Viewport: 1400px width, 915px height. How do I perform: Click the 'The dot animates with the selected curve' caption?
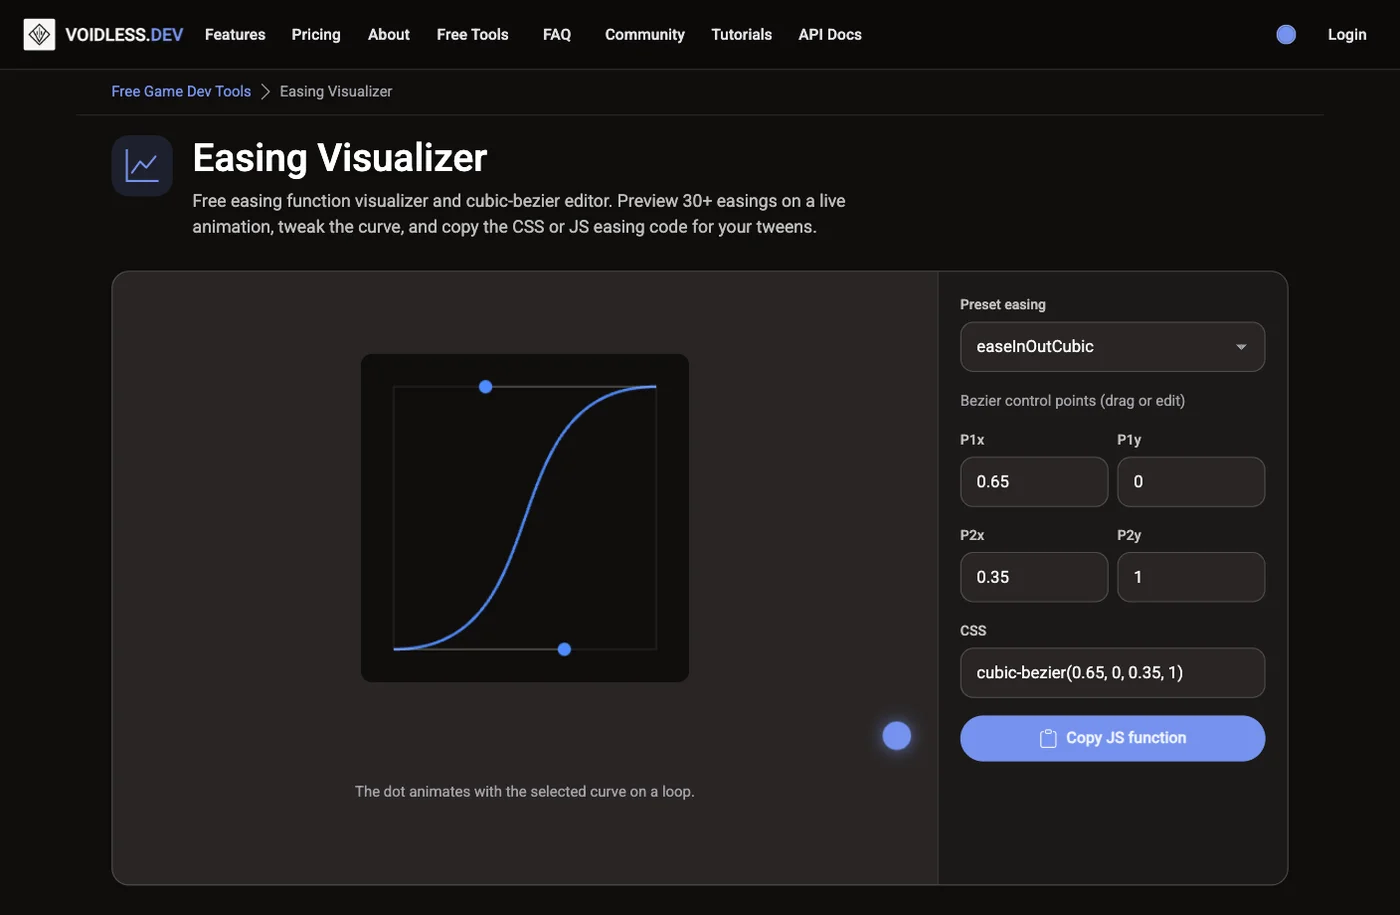click(525, 791)
